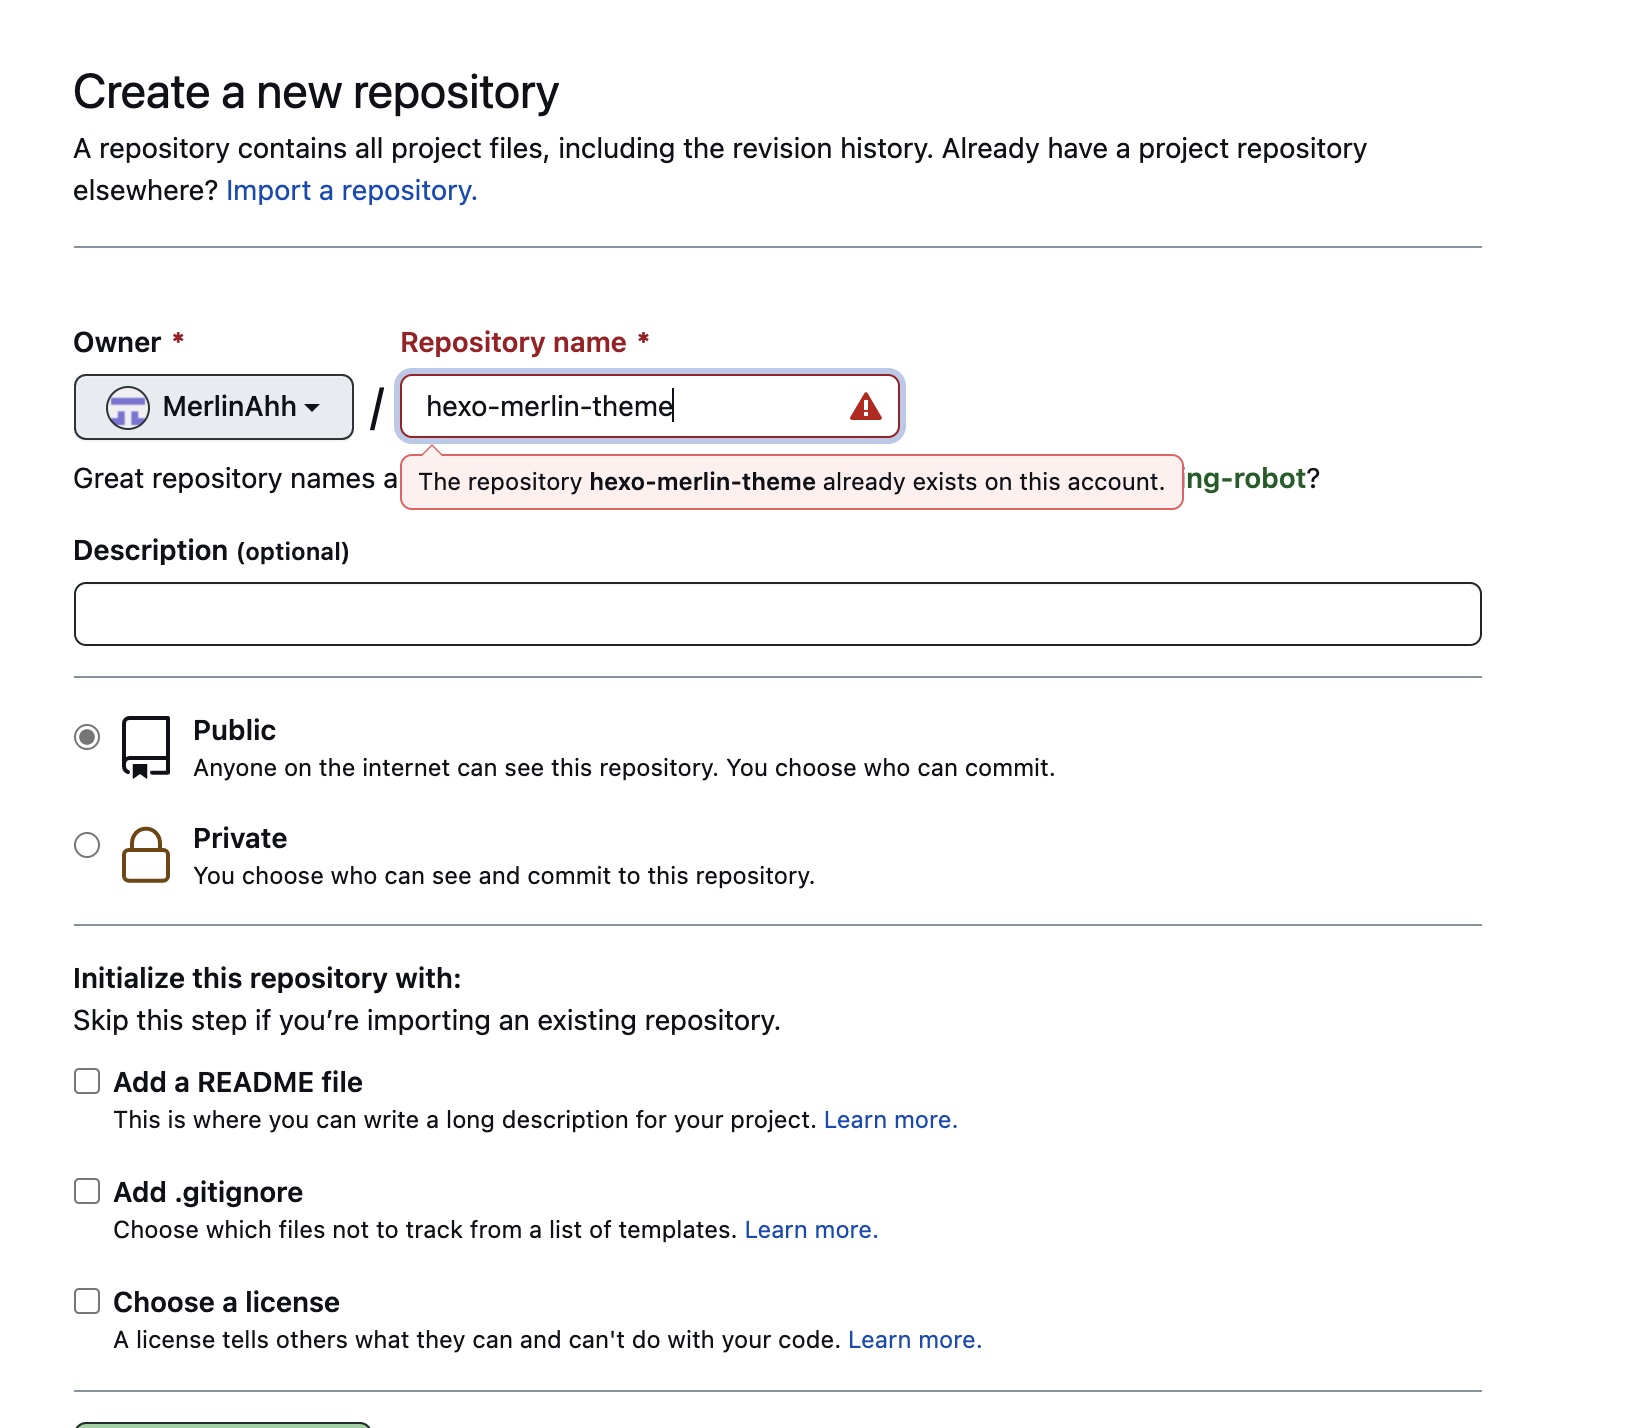The width and height of the screenshot is (1640, 1428).
Task: Follow the license Learn more link
Action: [914, 1340]
